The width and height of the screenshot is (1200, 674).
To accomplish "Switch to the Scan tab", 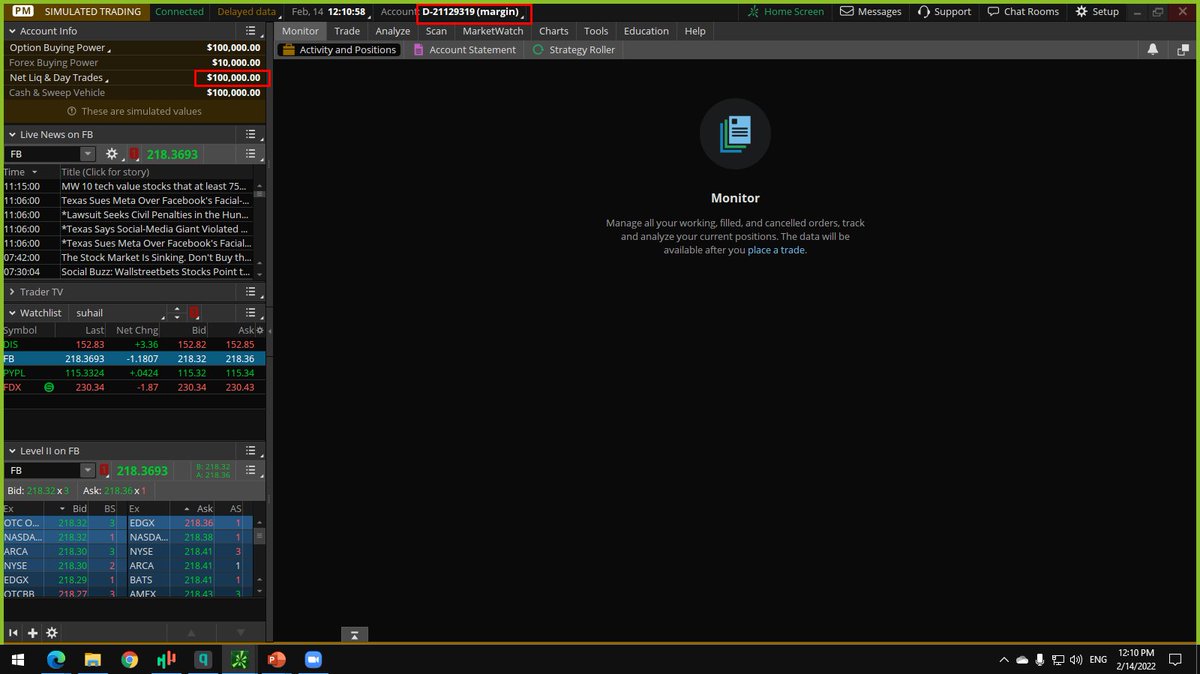I will tap(436, 31).
